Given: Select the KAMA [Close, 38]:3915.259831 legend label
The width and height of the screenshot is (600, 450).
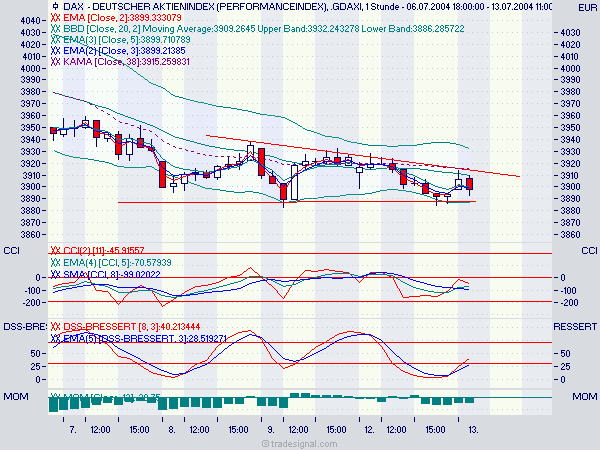Looking at the screenshot, I should (x=126, y=62).
